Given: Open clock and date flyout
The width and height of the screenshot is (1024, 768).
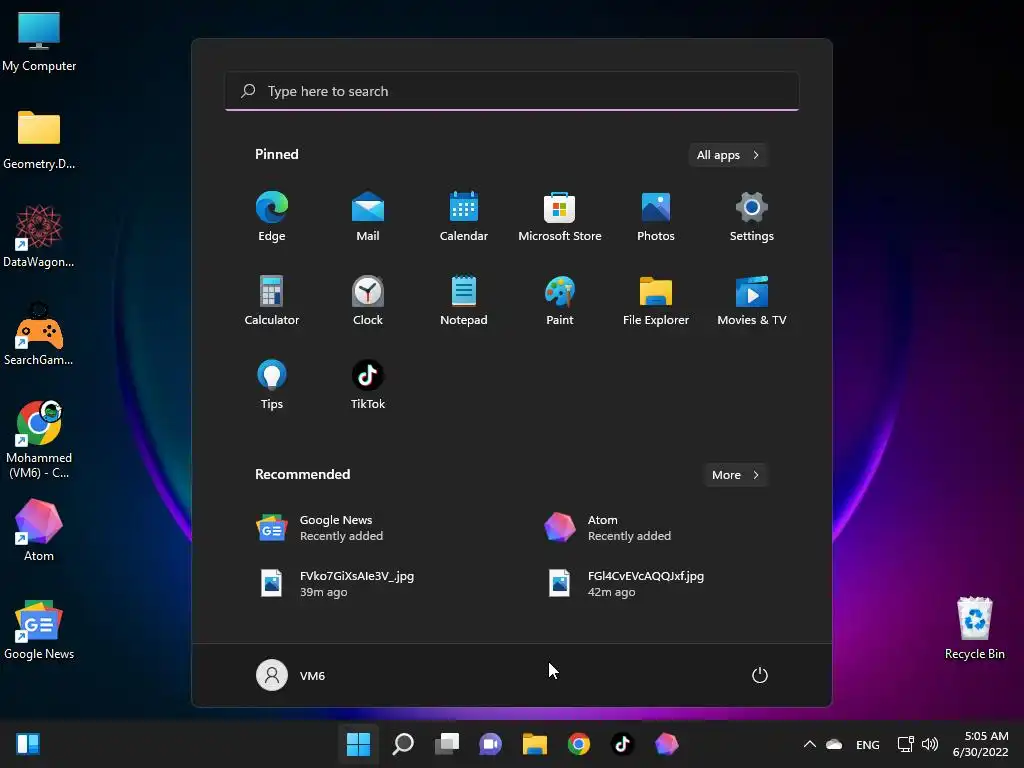Looking at the screenshot, I should coord(980,744).
